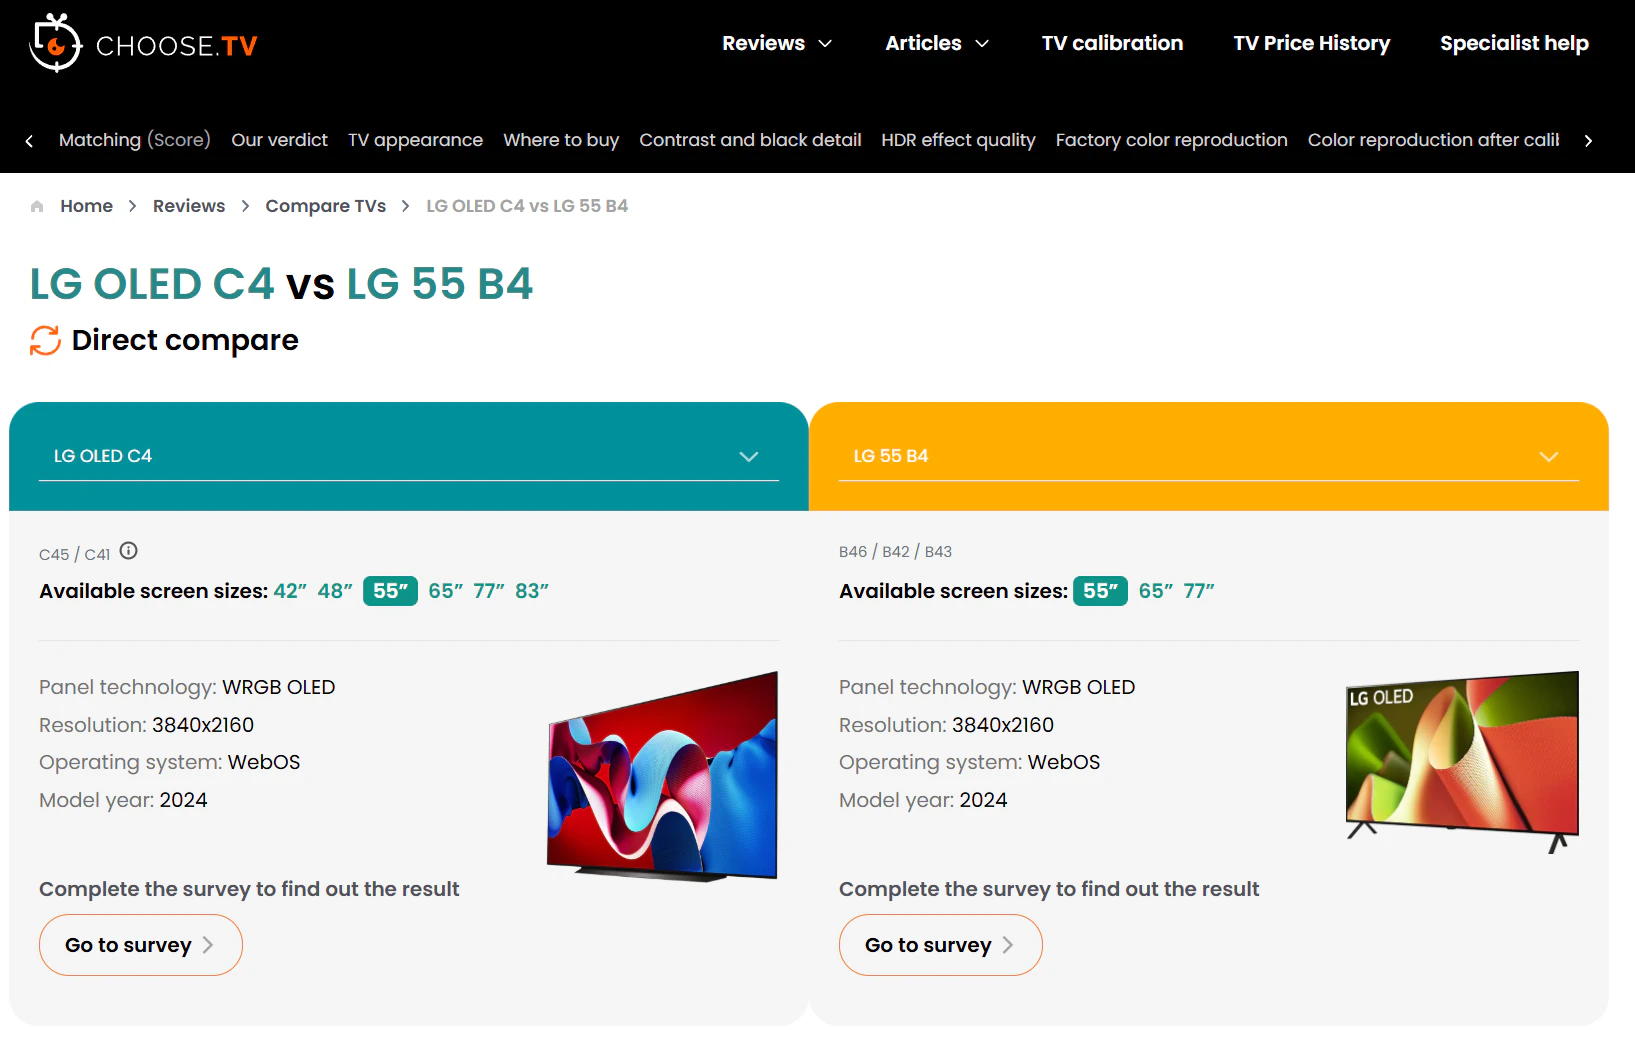Click the LG 55 B4 title heading
The width and height of the screenshot is (1635, 1045).
pyautogui.click(x=440, y=284)
